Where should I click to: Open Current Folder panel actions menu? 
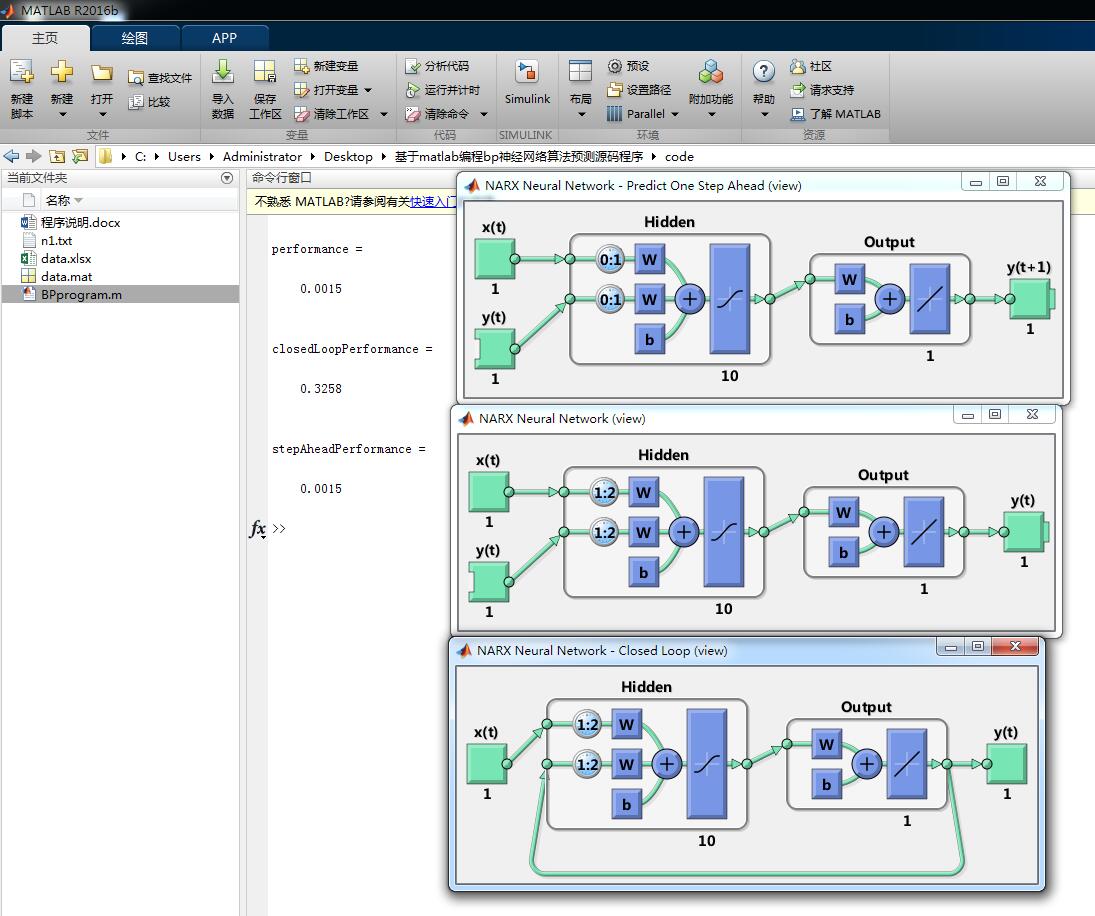(x=227, y=178)
